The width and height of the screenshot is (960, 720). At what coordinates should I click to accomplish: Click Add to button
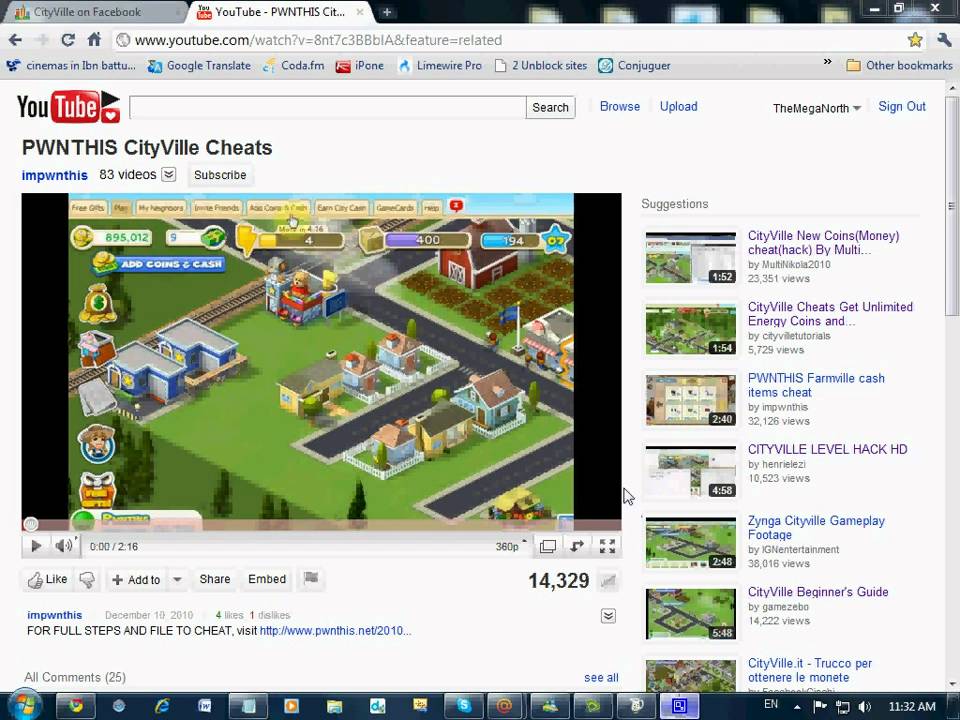pos(136,580)
